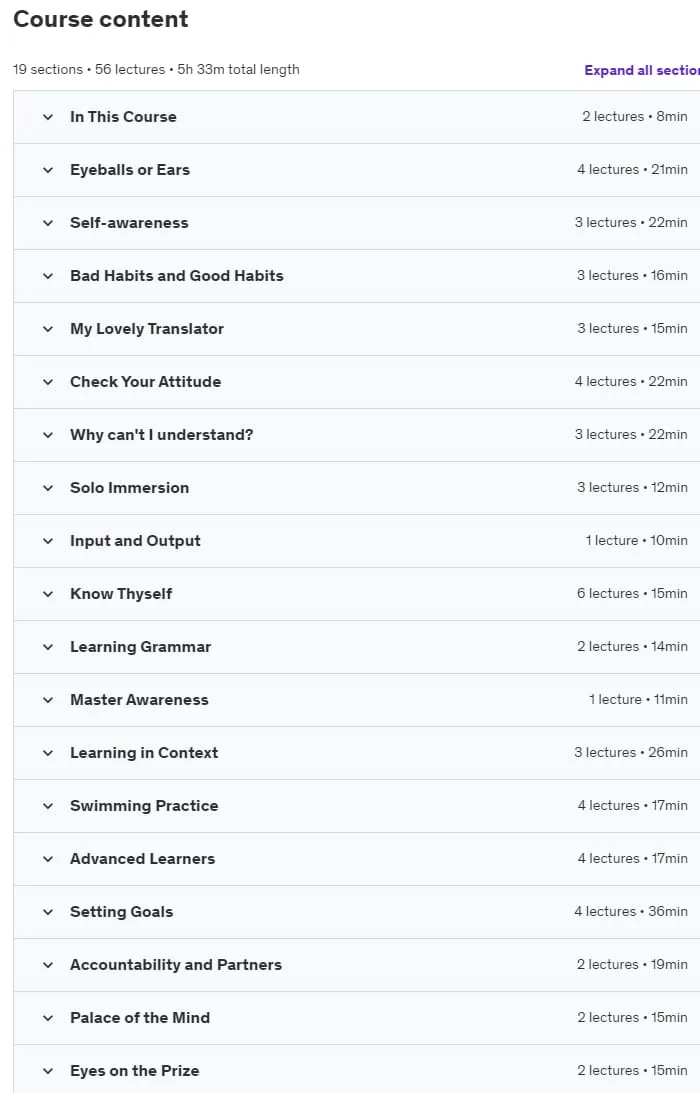
Task: Expand Check Your Attitude chevron
Action: (48, 382)
